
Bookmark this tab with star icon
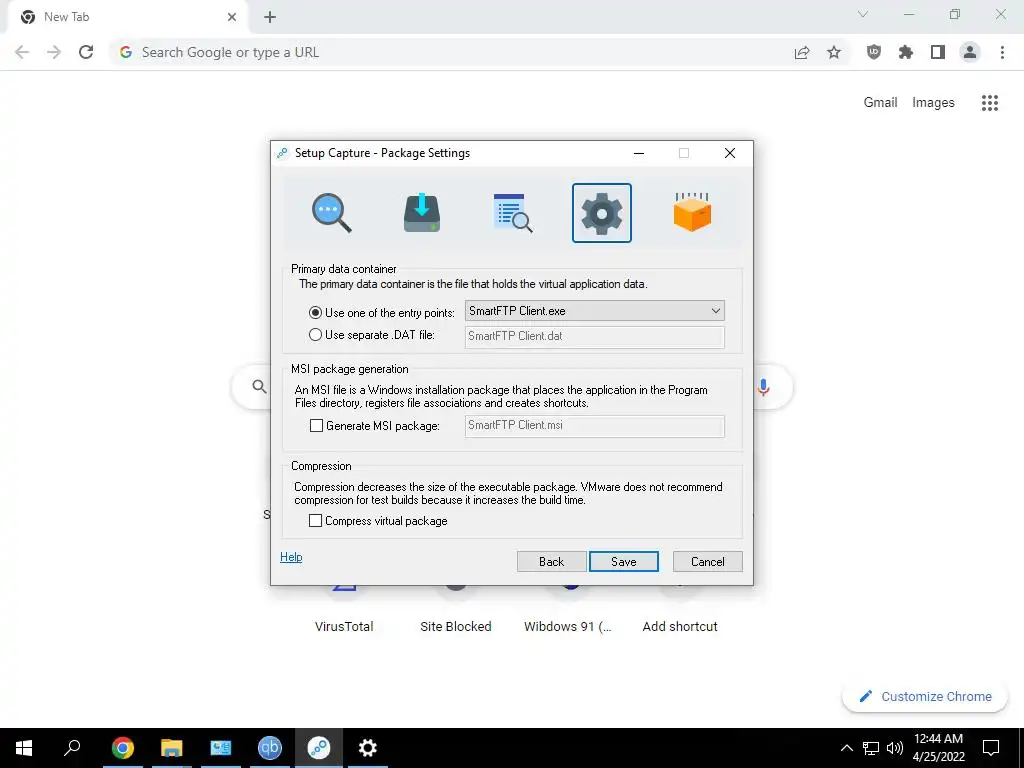(834, 52)
